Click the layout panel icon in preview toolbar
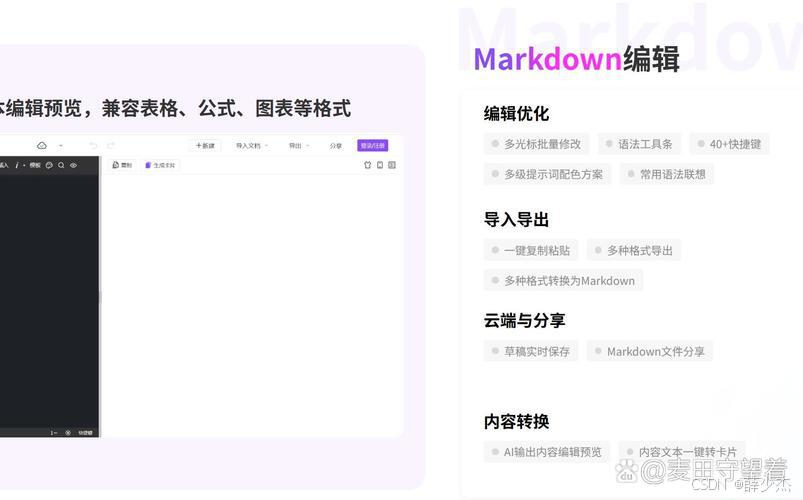This screenshot has height=500, width=803. [x=392, y=165]
